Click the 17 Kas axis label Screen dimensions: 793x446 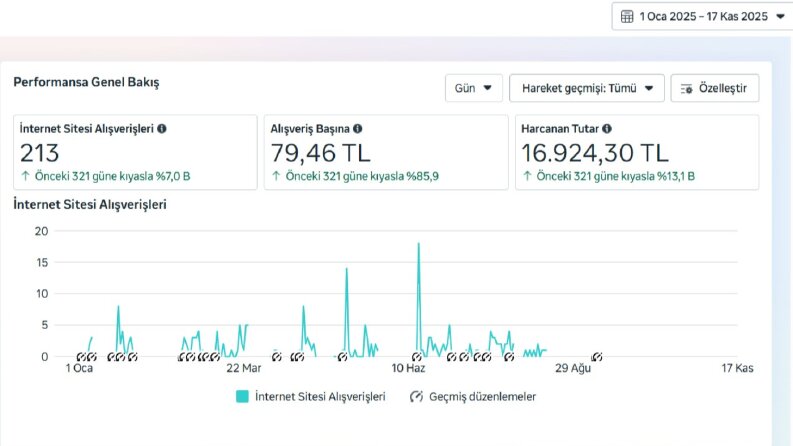click(x=737, y=368)
